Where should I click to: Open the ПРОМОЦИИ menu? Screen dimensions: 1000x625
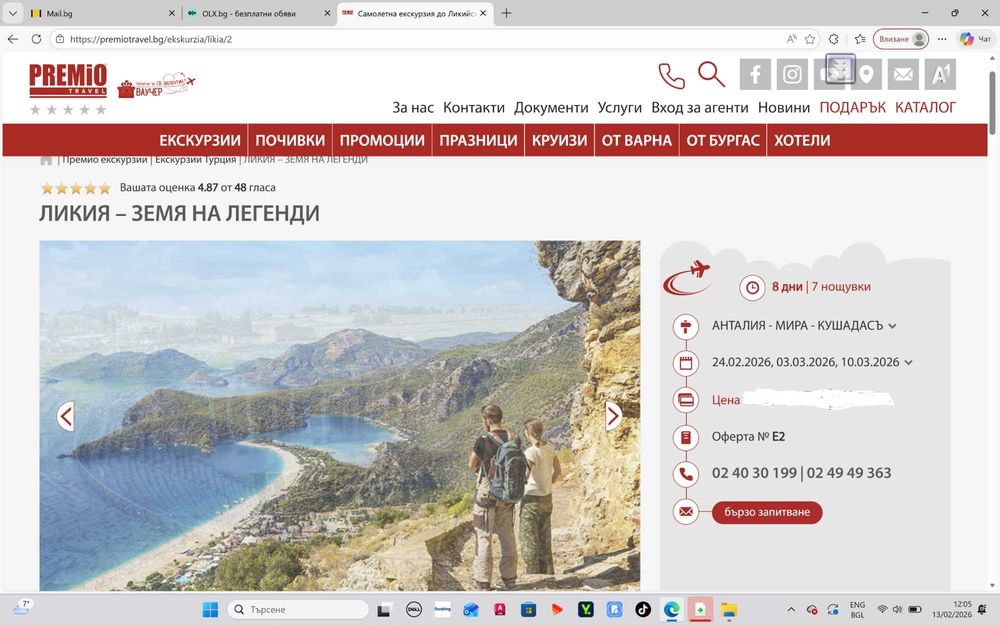click(382, 140)
